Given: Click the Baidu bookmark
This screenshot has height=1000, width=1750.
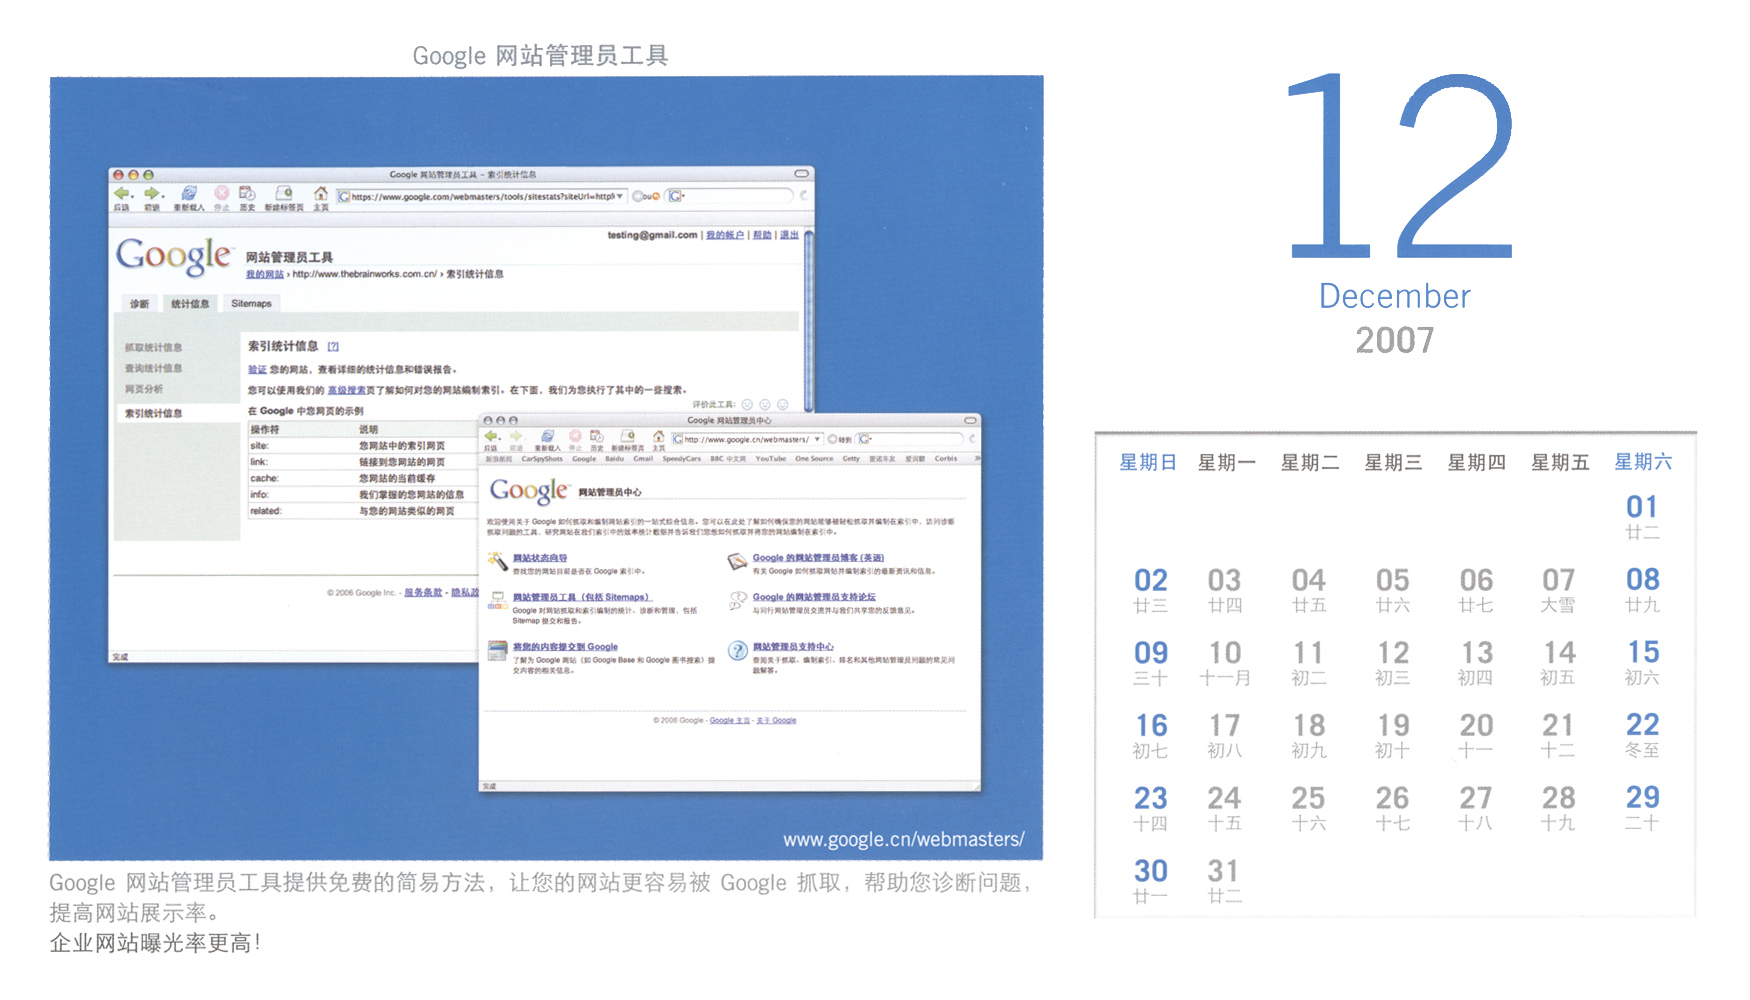Looking at the screenshot, I should (615, 459).
